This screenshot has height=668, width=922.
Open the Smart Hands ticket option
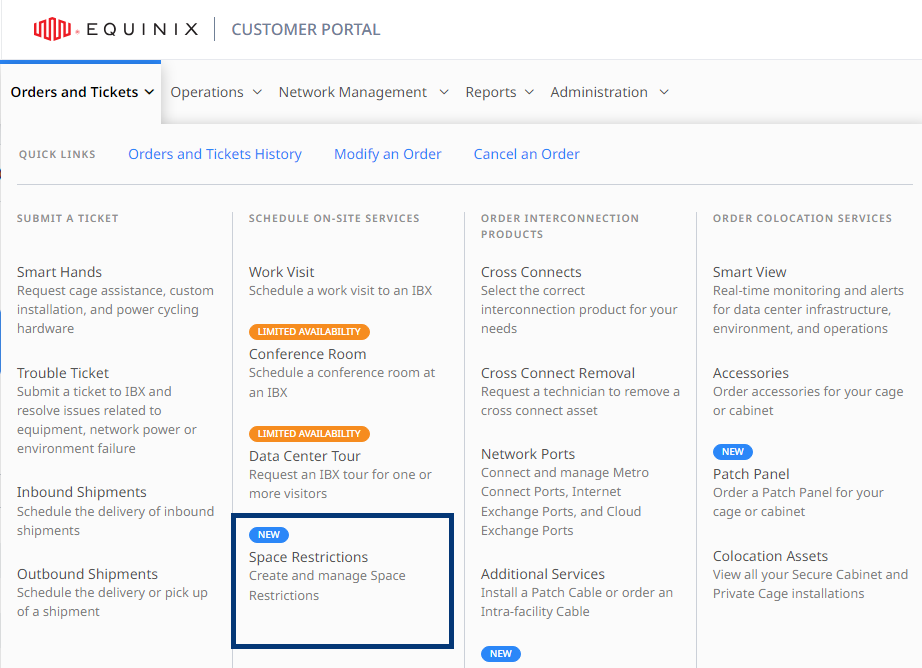click(x=59, y=272)
